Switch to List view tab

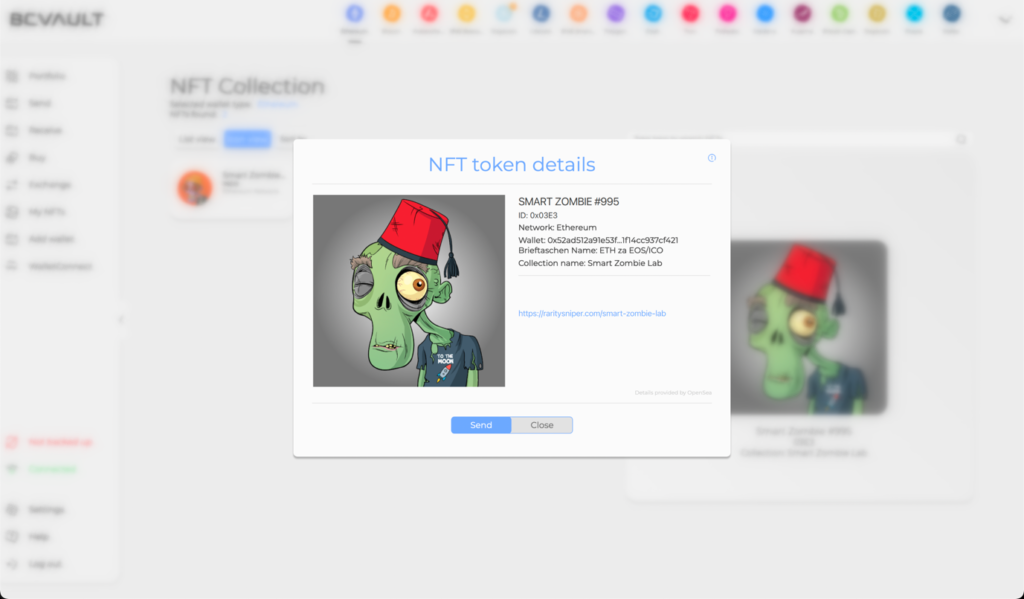pyautogui.click(x=197, y=139)
